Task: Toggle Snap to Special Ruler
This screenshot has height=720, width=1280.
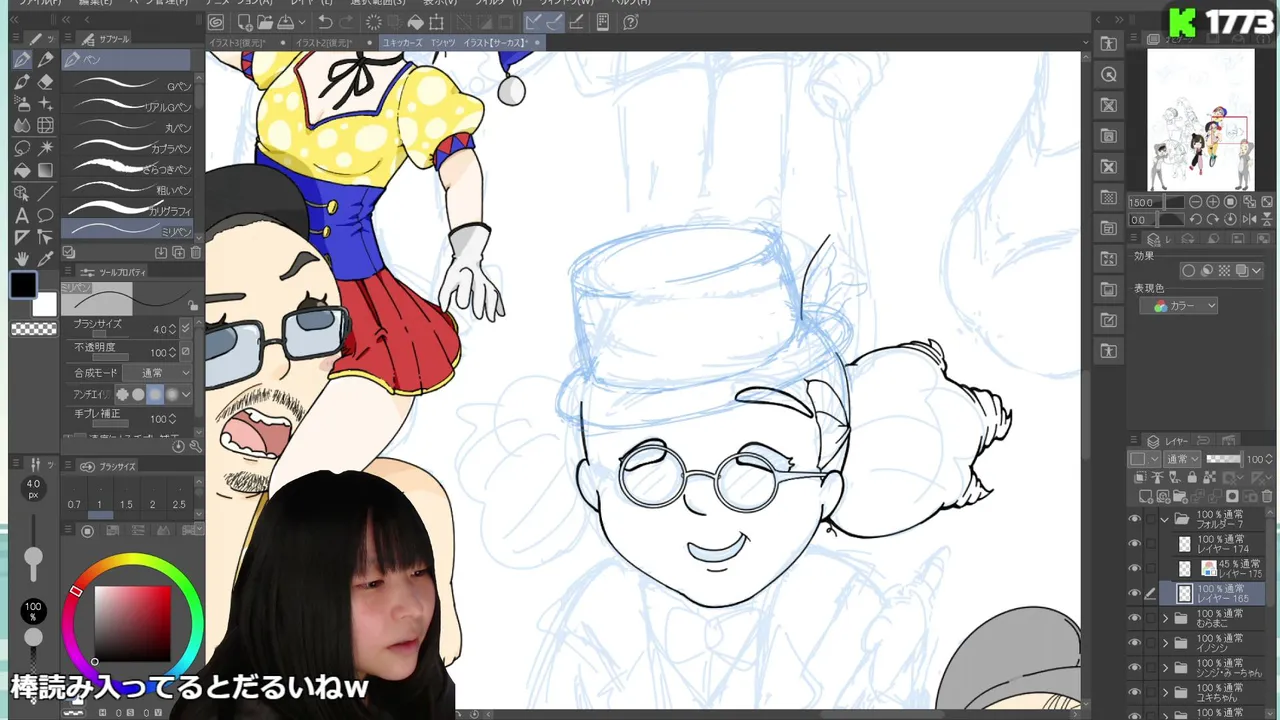Action: tap(554, 22)
